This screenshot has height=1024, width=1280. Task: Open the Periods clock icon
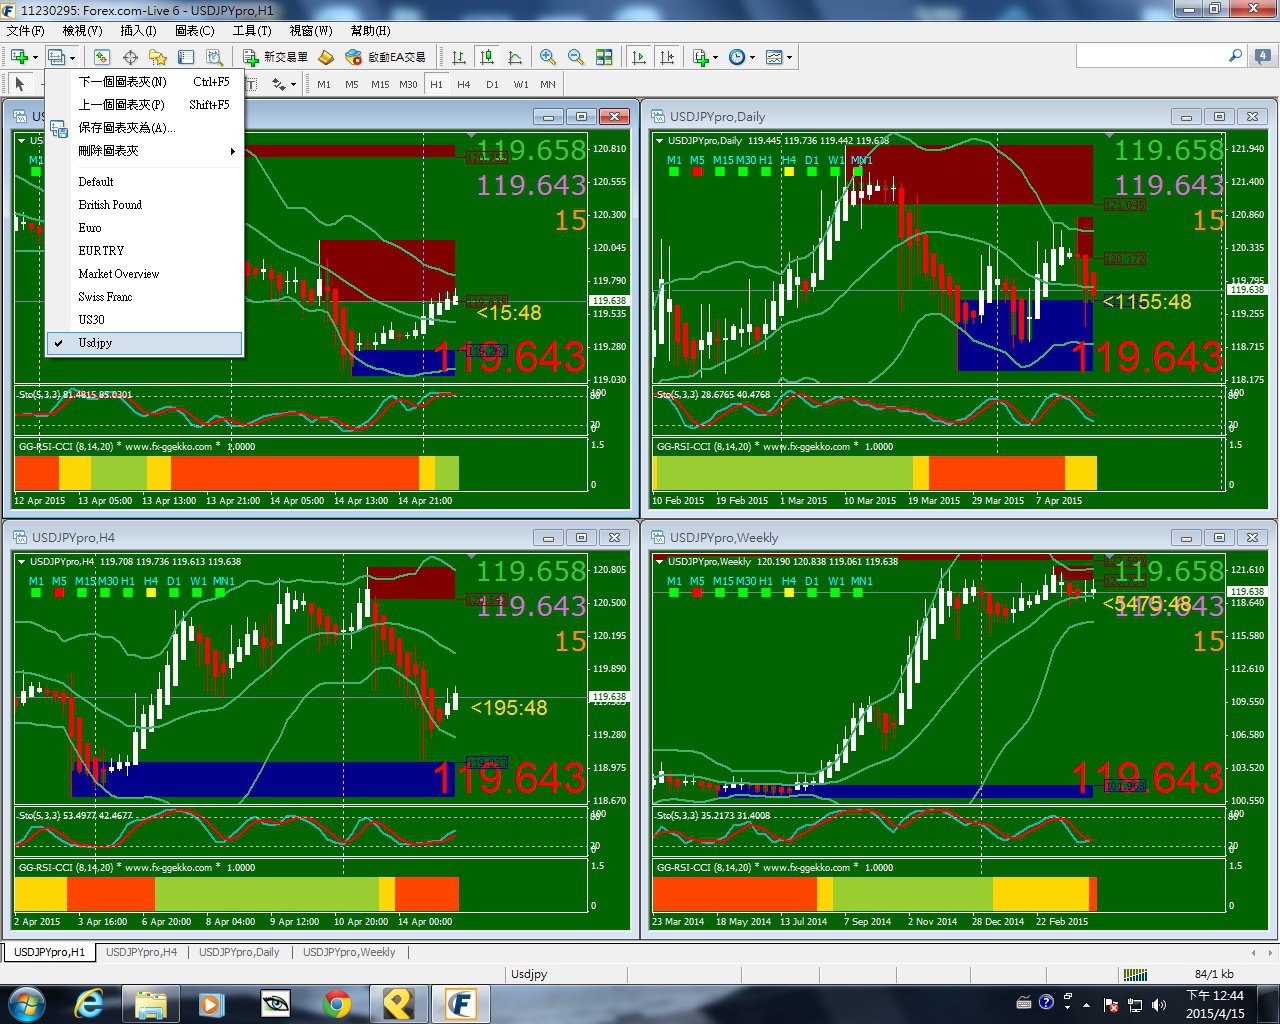click(x=737, y=57)
